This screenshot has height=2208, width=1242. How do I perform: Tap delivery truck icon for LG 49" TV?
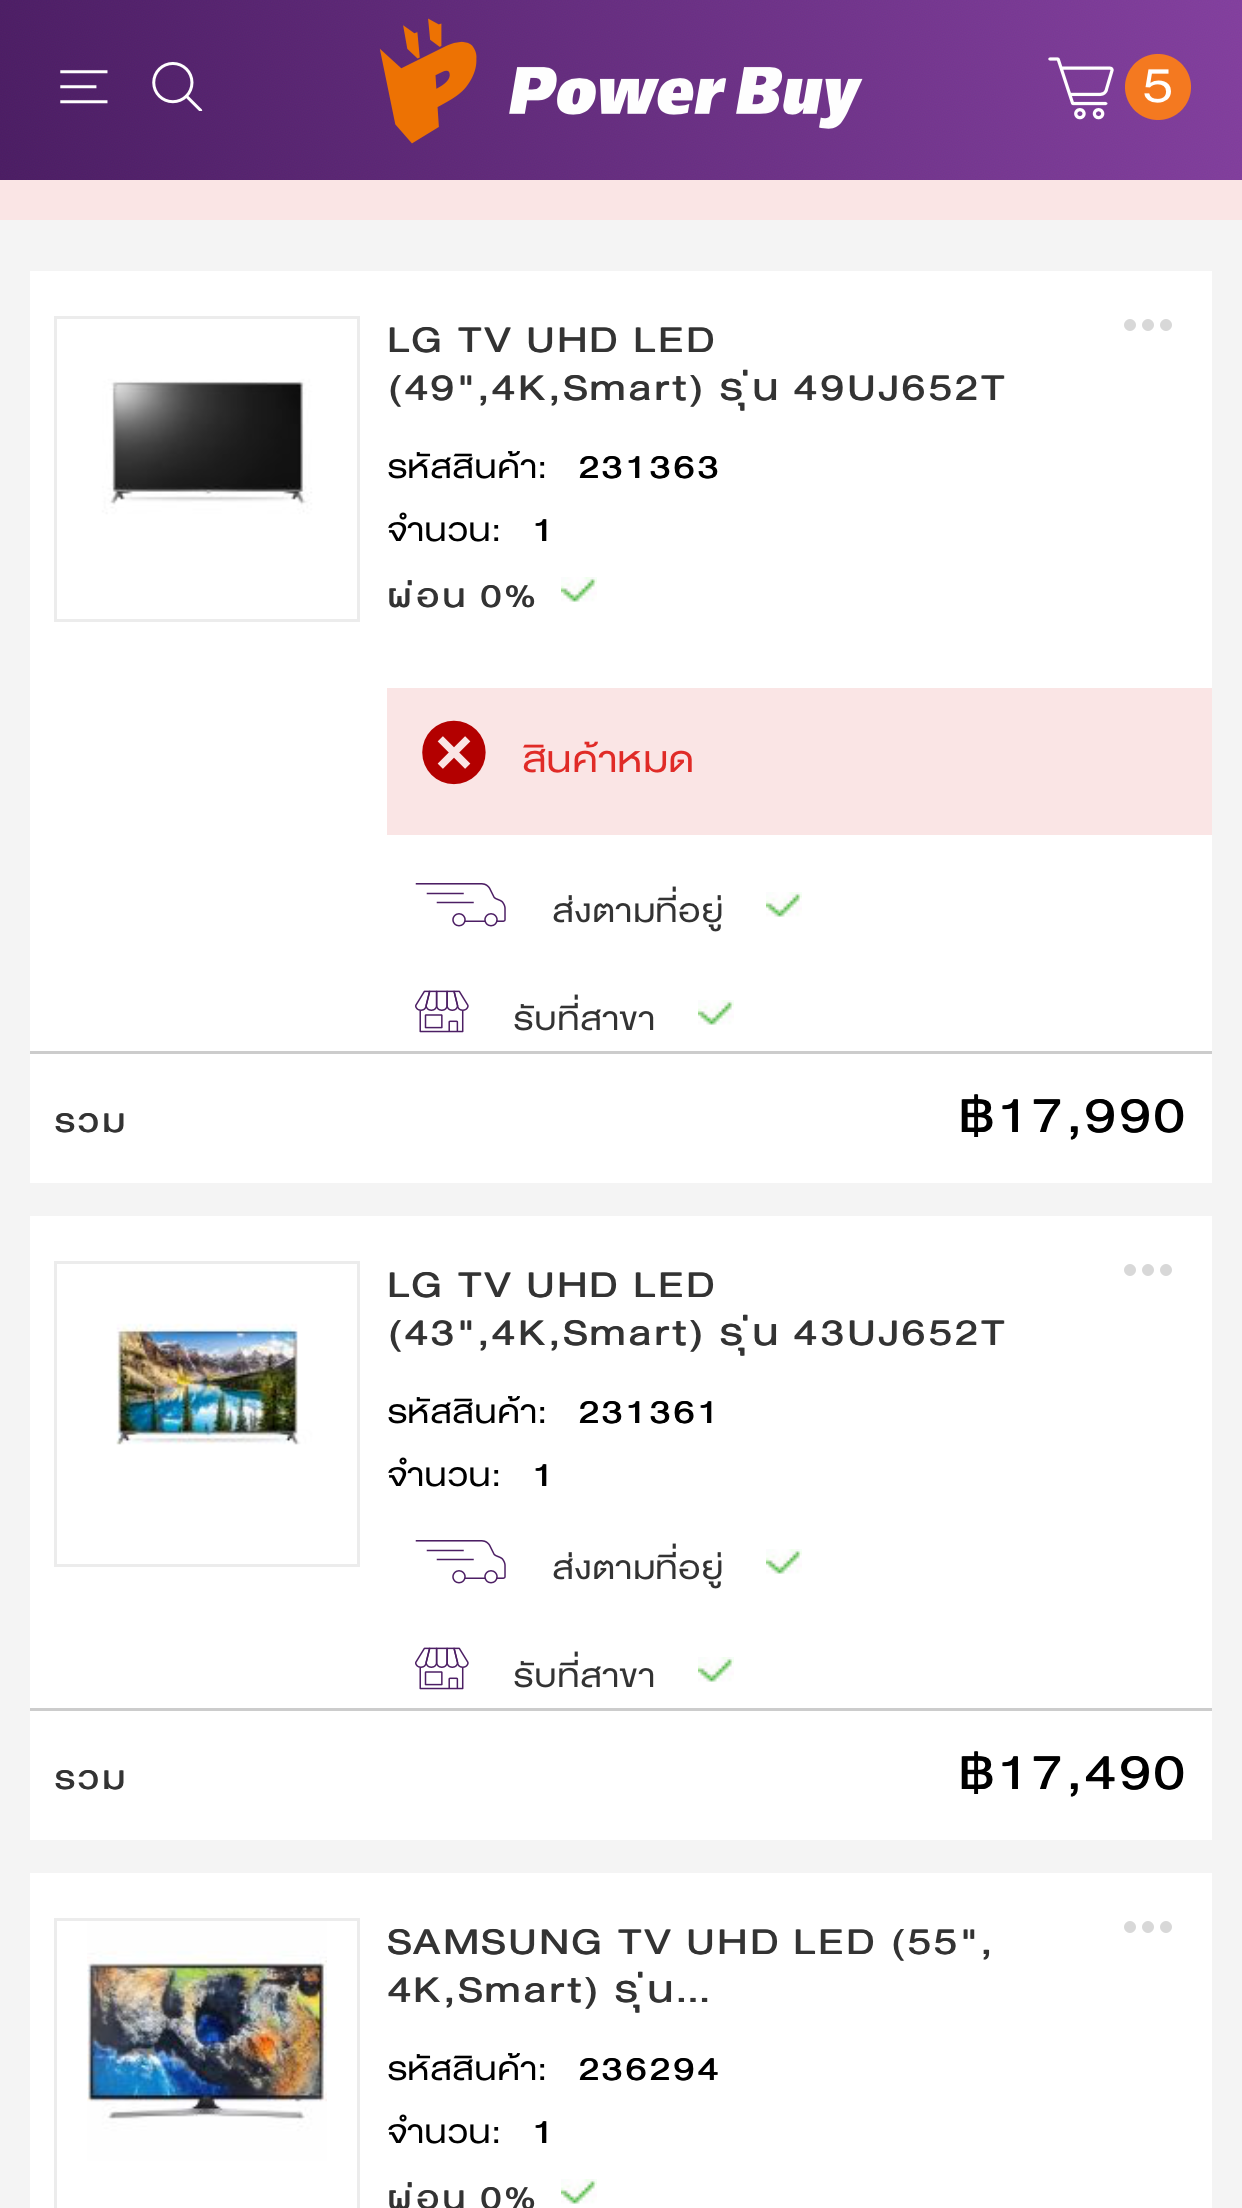pyautogui.click(x=461, y=906)
